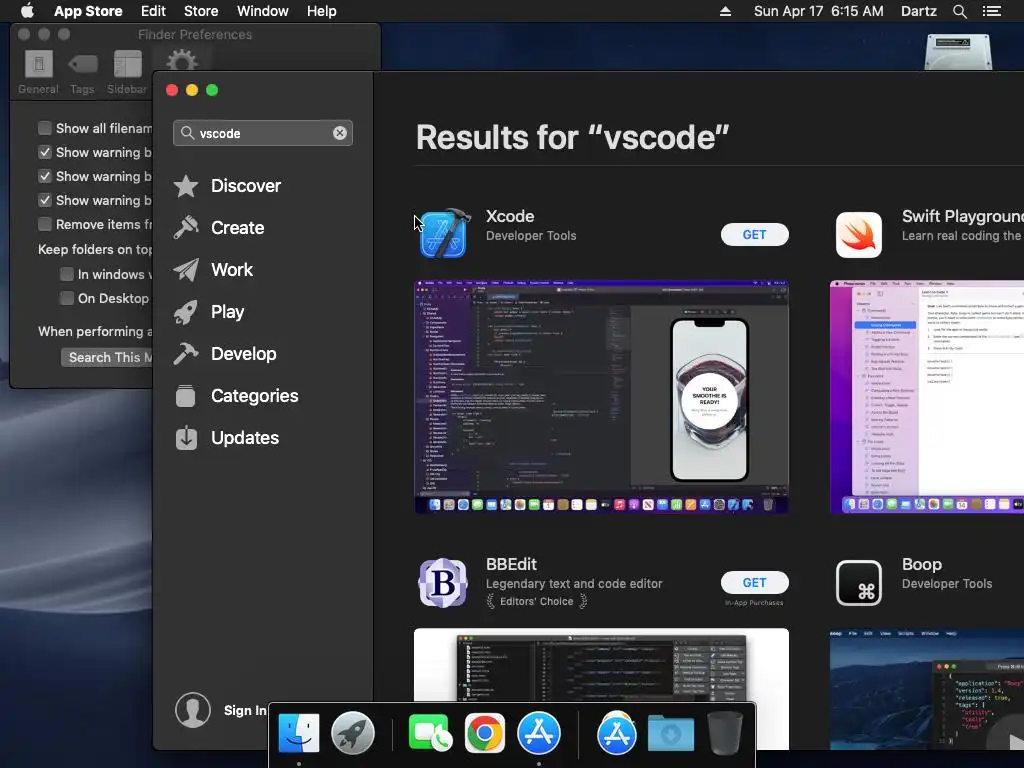Enable Keep folders on top On Desktop
This screenshot has height=768, width=1024.
(x=67, y=298)
